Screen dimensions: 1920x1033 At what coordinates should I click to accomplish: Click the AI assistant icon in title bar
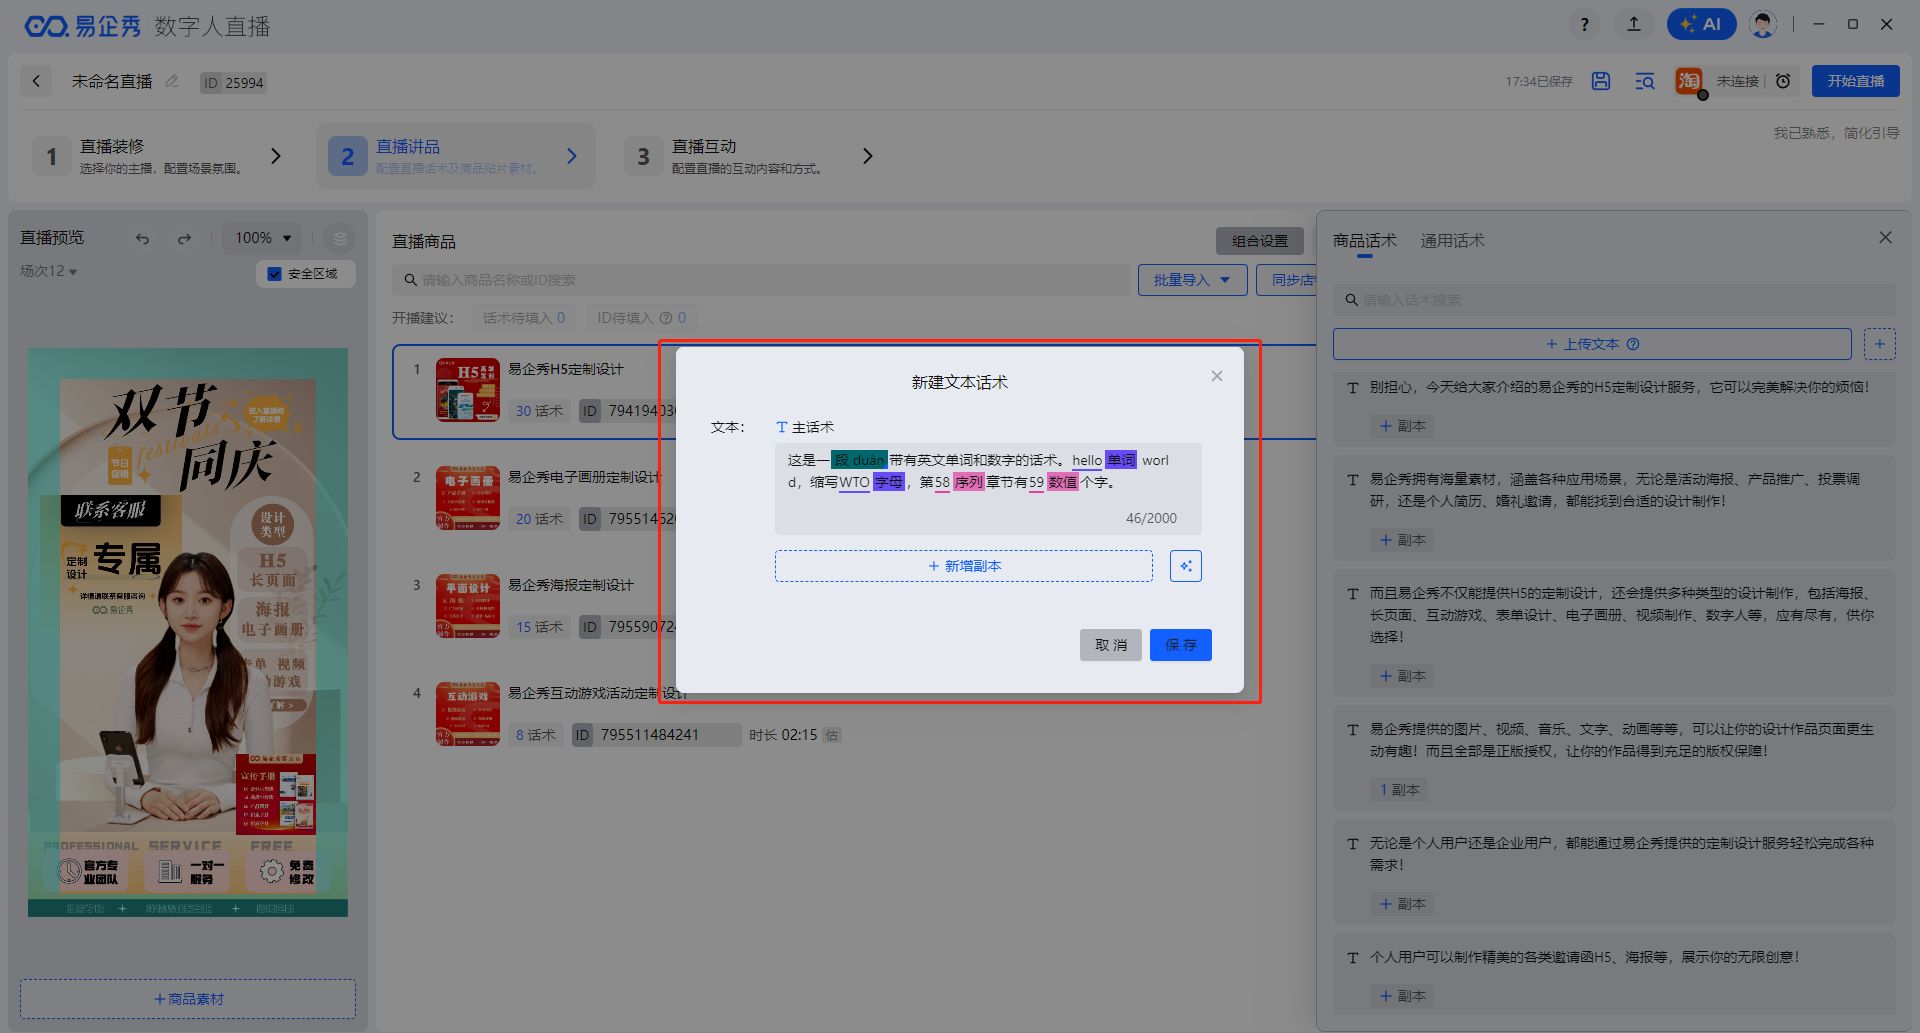(x=1701, y=24)
